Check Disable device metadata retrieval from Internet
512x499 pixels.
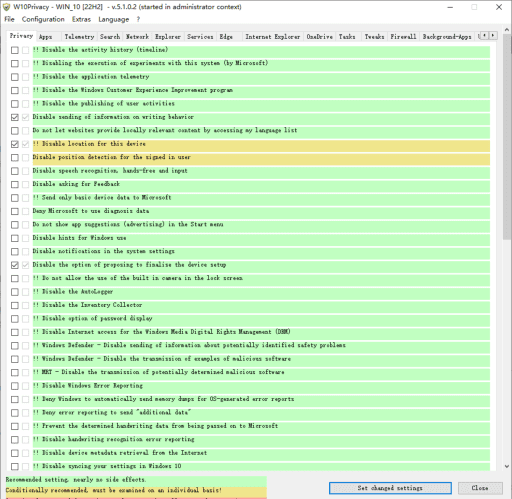[x=14, y=453]
